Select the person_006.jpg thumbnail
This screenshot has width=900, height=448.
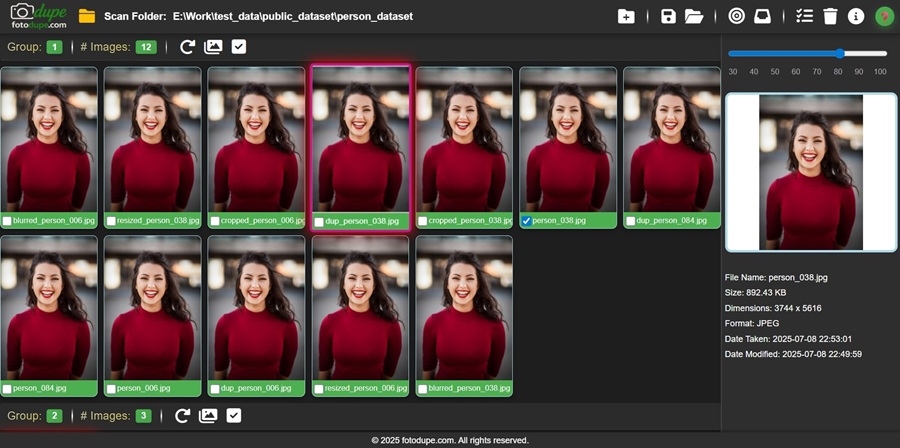153,308
